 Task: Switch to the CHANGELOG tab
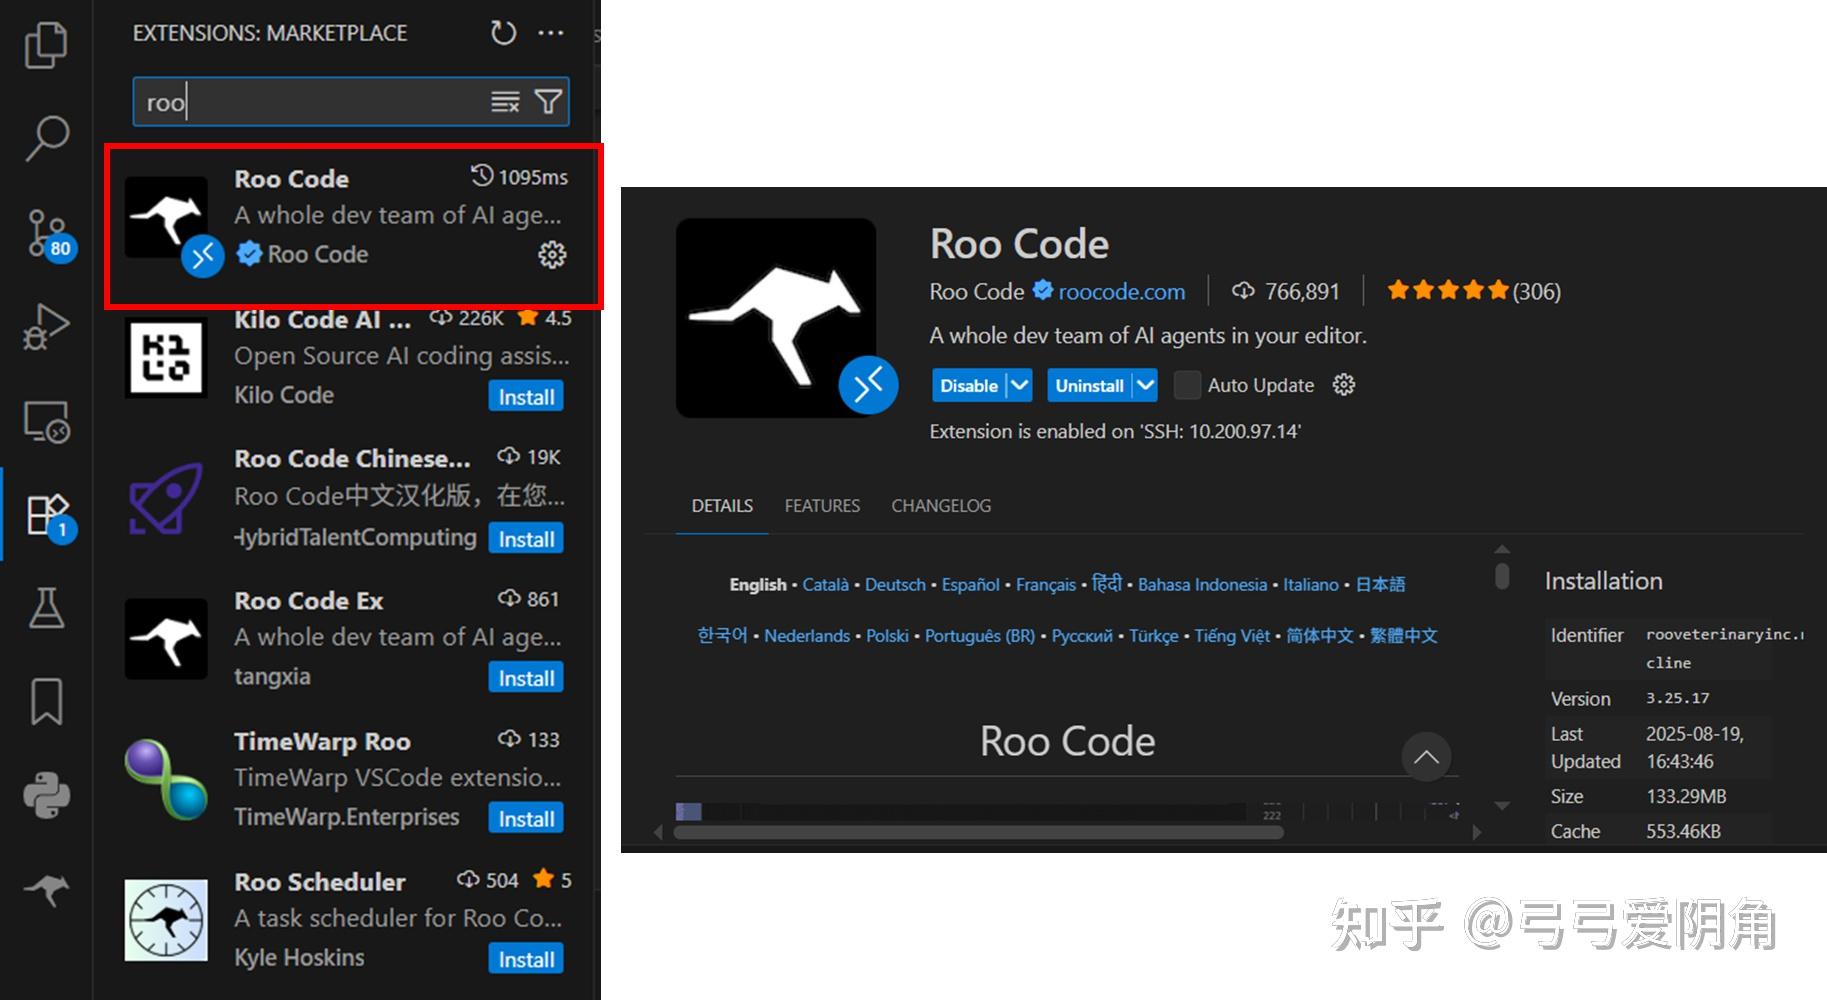point(941,506)
